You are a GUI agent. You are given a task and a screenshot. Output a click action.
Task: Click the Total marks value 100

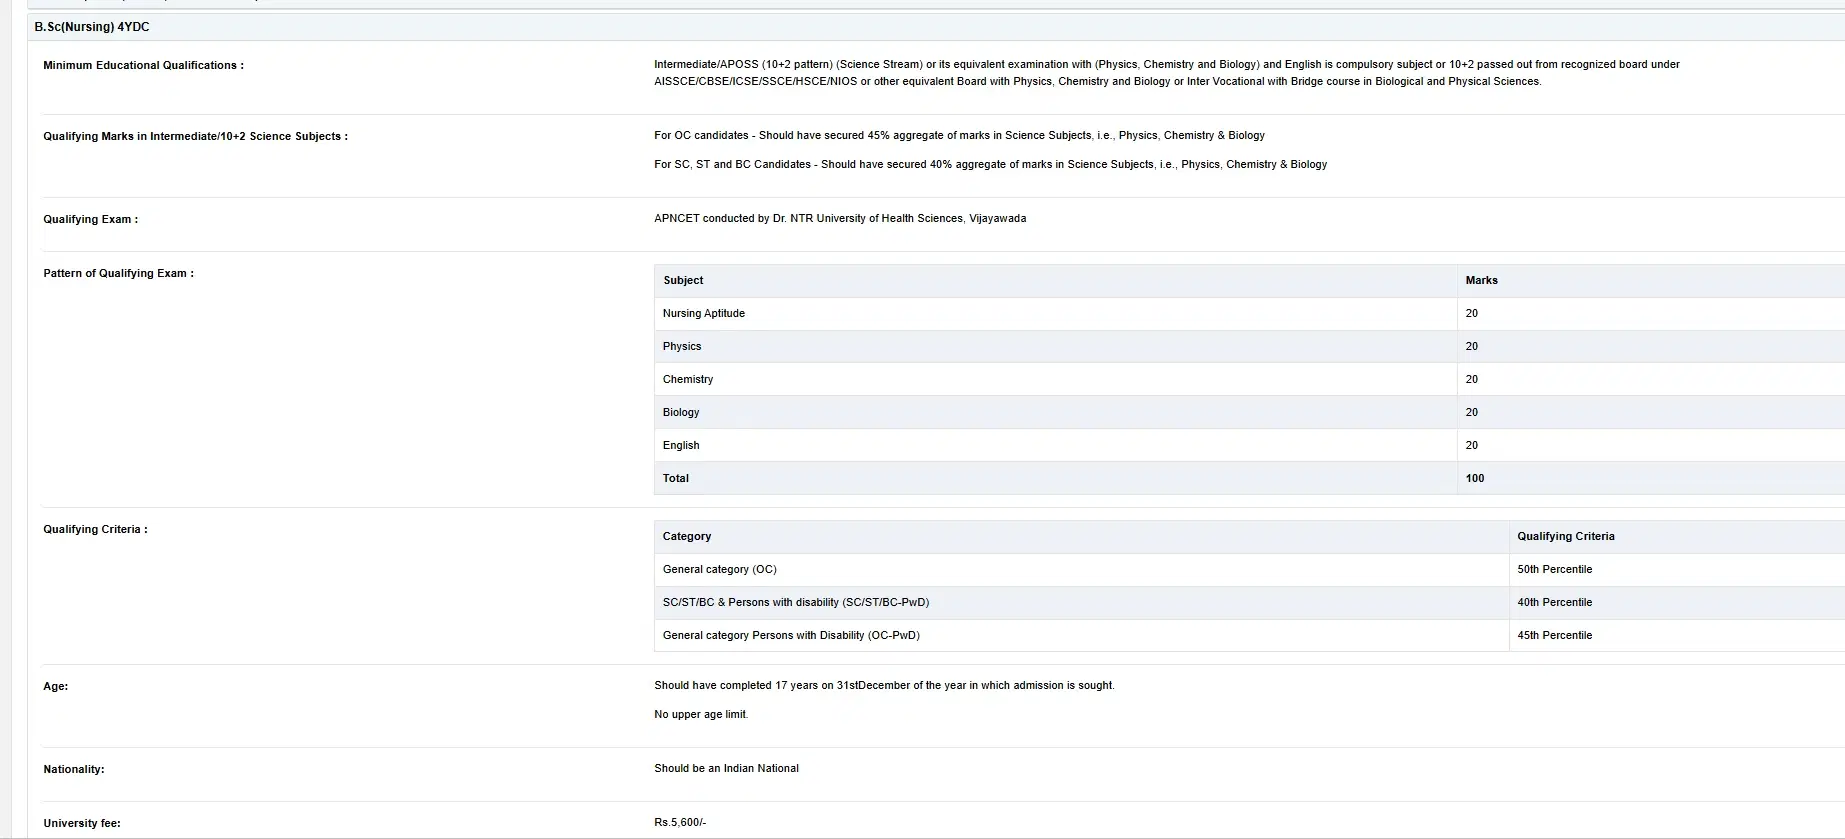pyautogui.click(x=1474, y=479)
